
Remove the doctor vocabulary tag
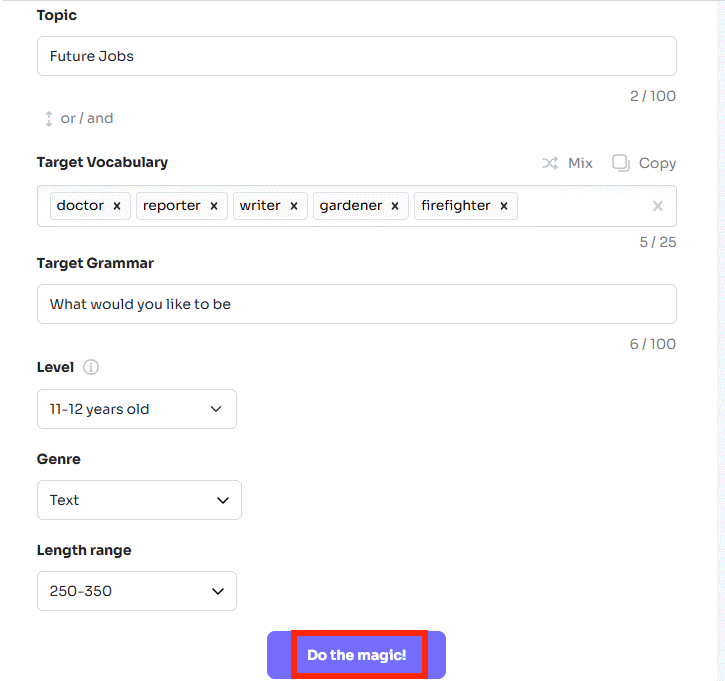click(116, 206)
